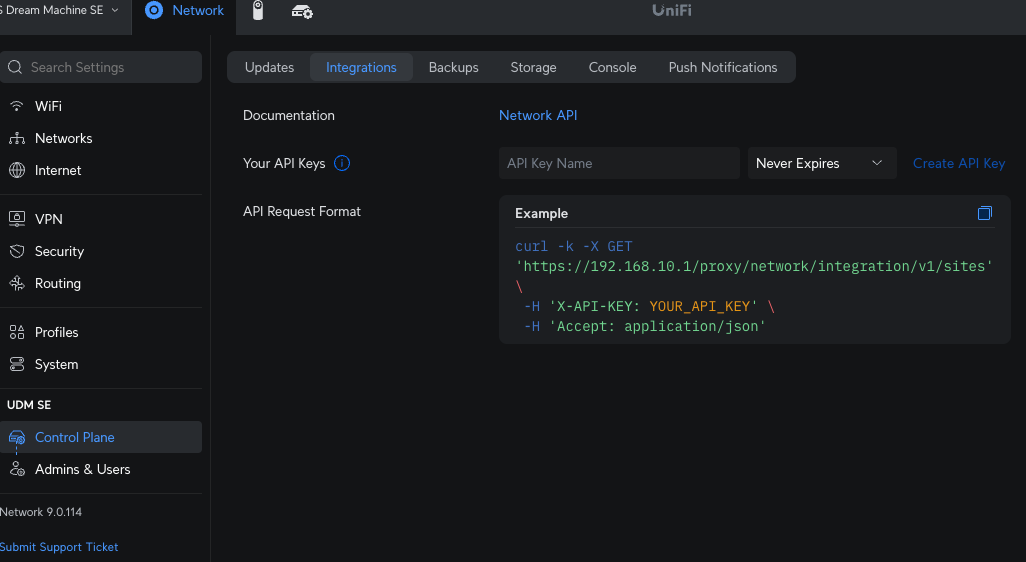Expand the Never Expires dropdown
Viewport: 1026px width, 562px height.
822,163
